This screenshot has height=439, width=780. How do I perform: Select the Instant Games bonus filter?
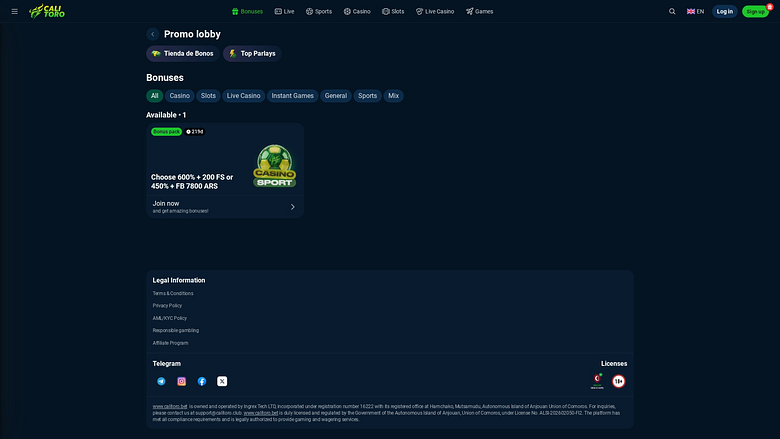point(292,96)
